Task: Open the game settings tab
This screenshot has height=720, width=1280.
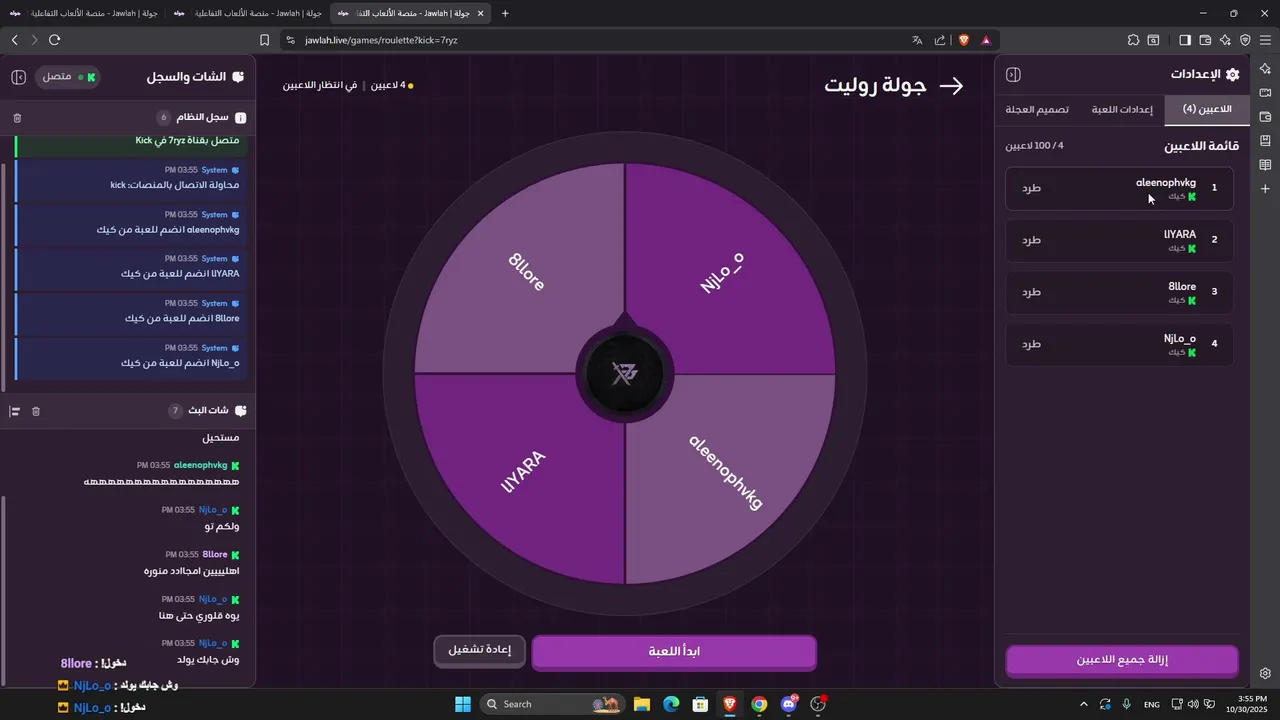Action: tap(1122, 109)
